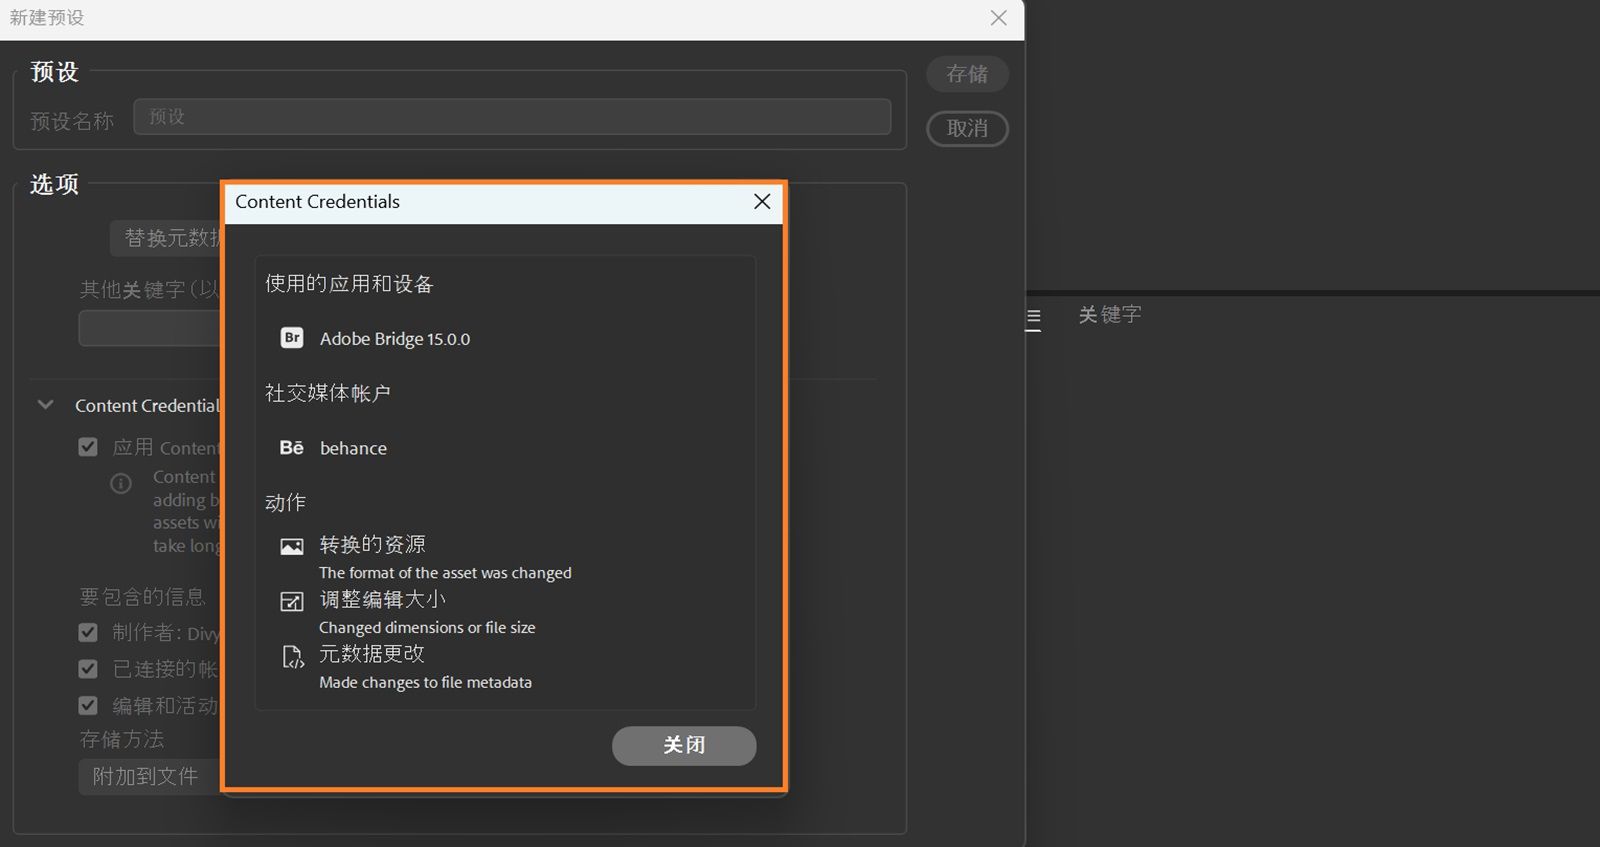Click the 元数据更改 file-code icon
The height and width of the screenshot is (847, 1600).
[292, 657]
